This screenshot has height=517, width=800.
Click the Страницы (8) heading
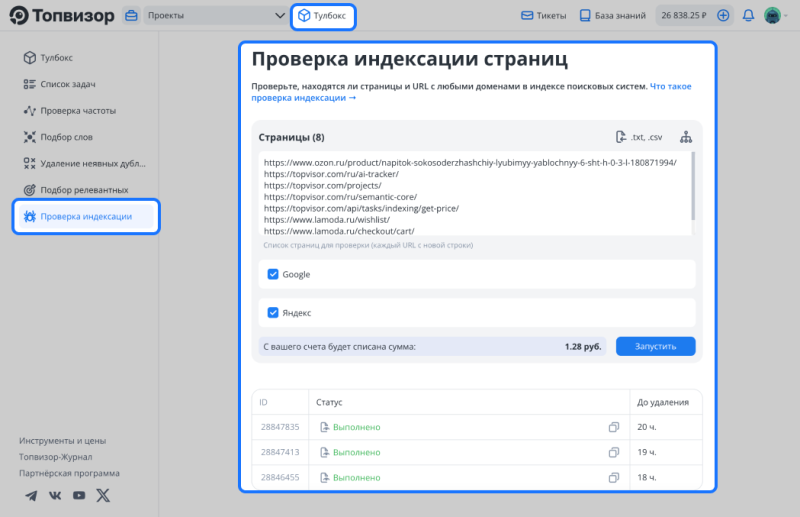tap(291, 137)
